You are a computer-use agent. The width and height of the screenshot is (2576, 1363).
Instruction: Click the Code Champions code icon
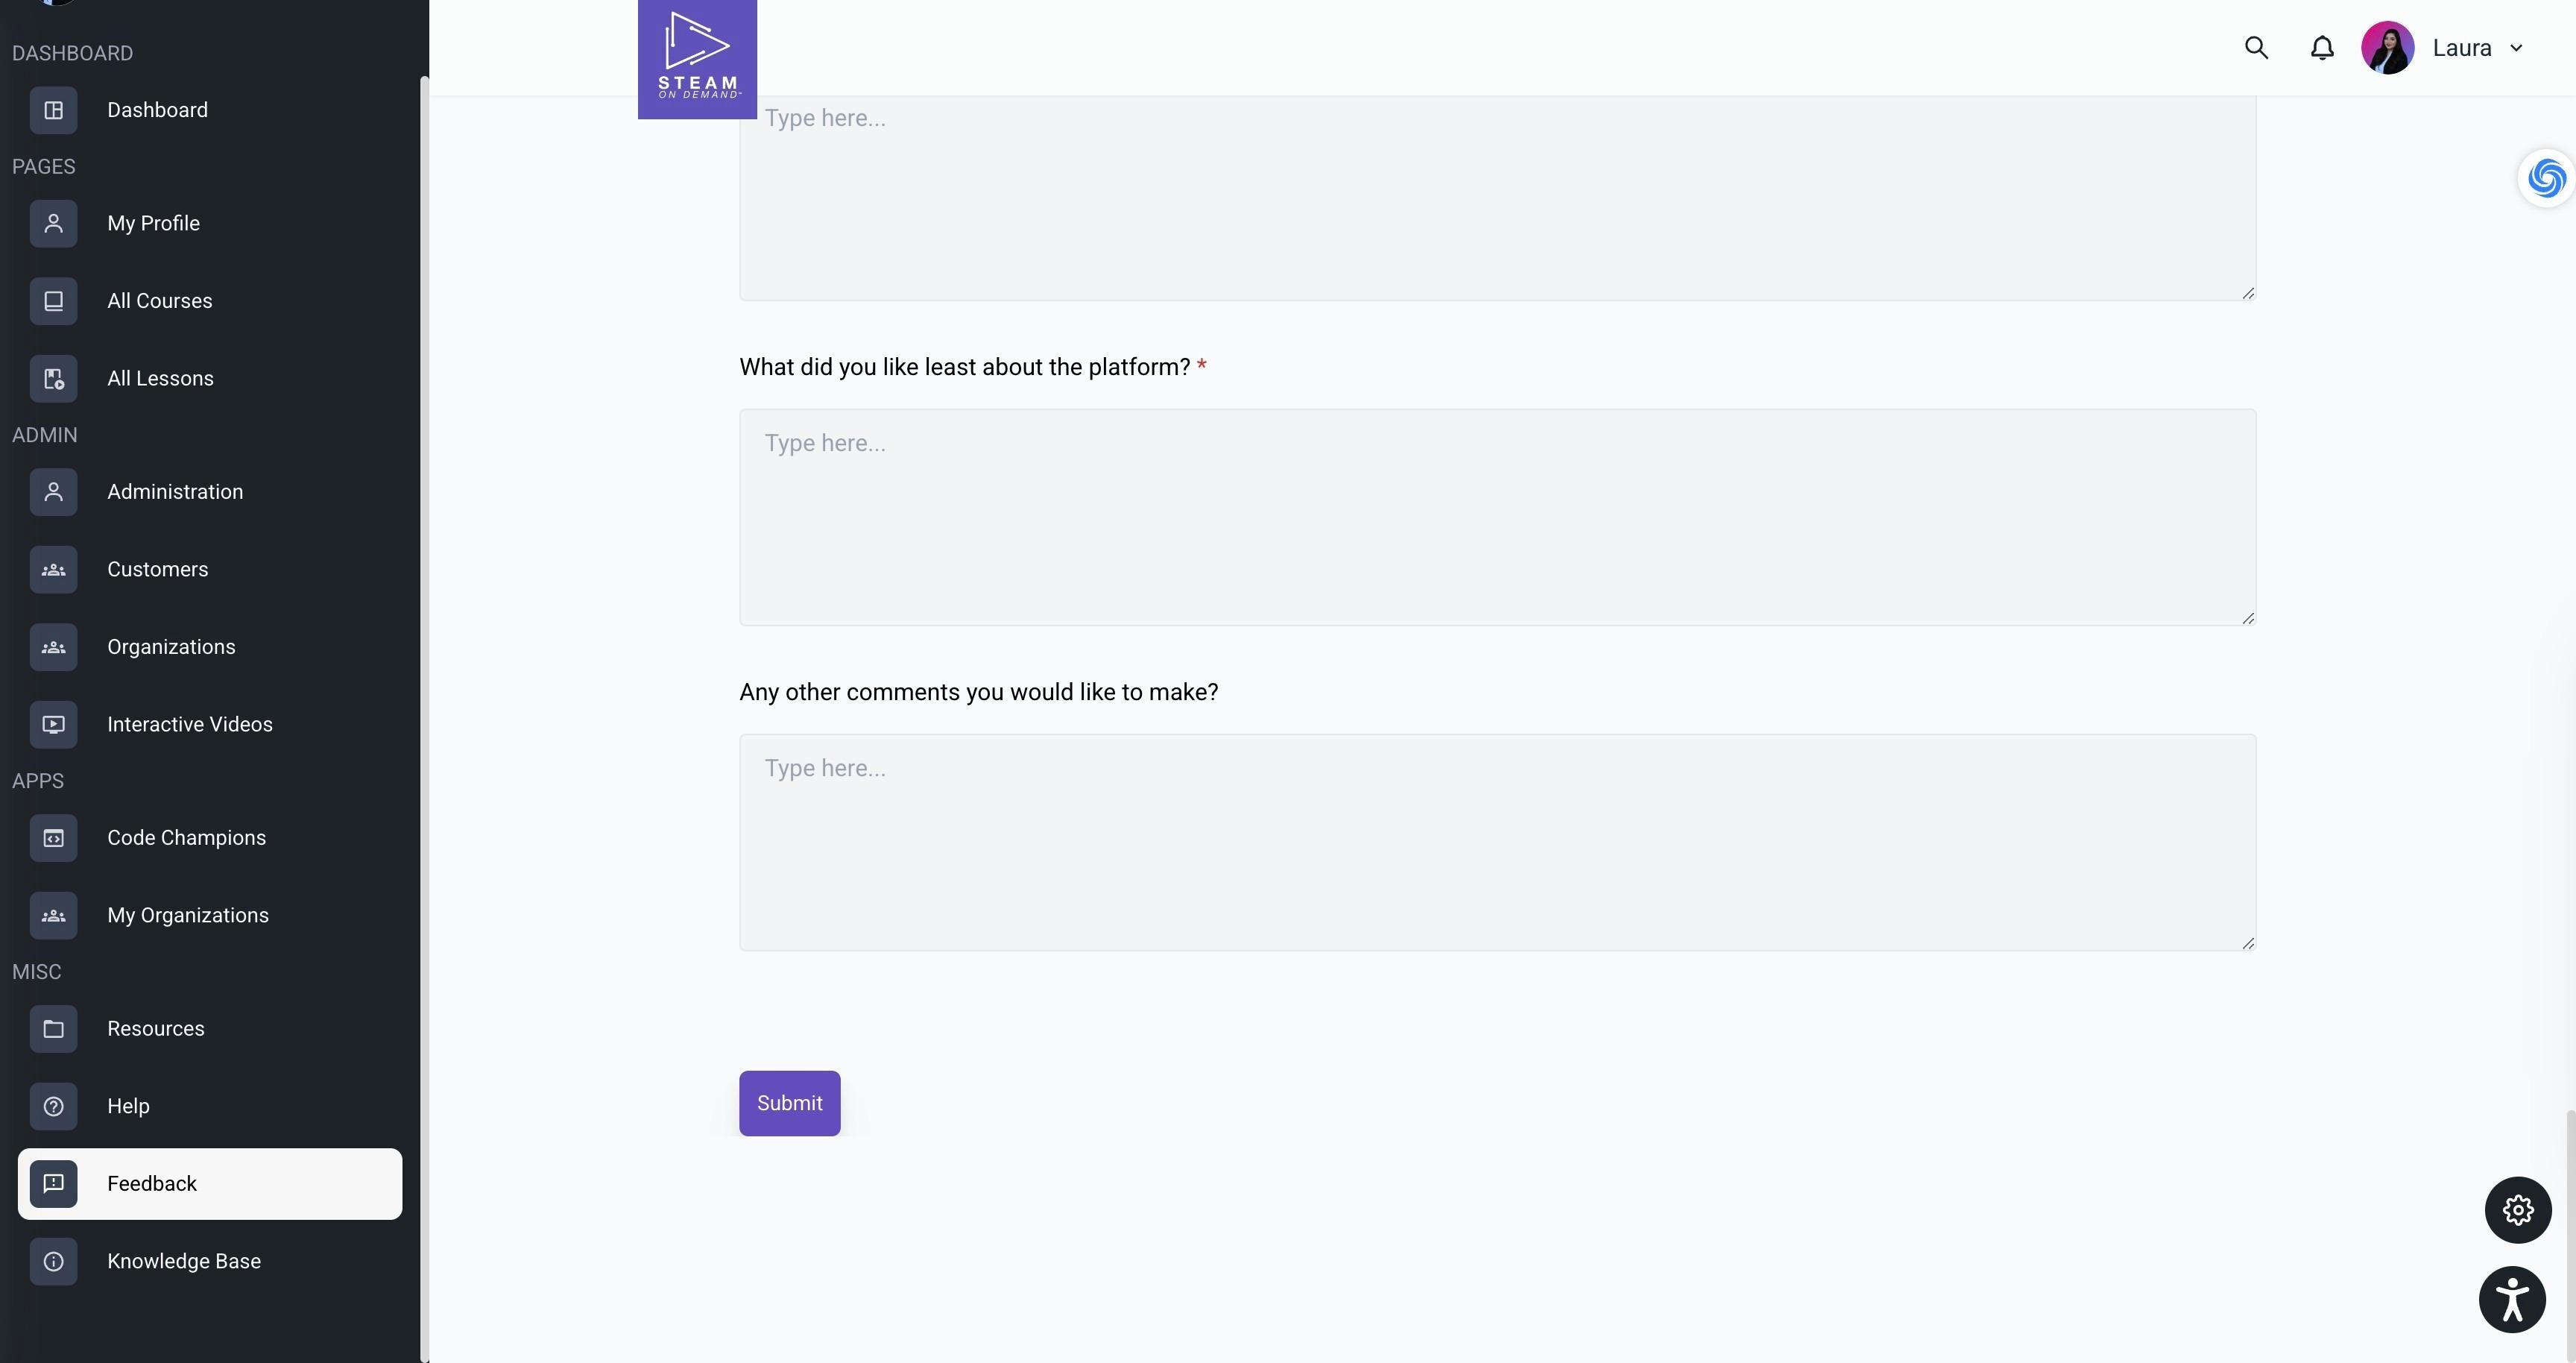tap(53, 838)
